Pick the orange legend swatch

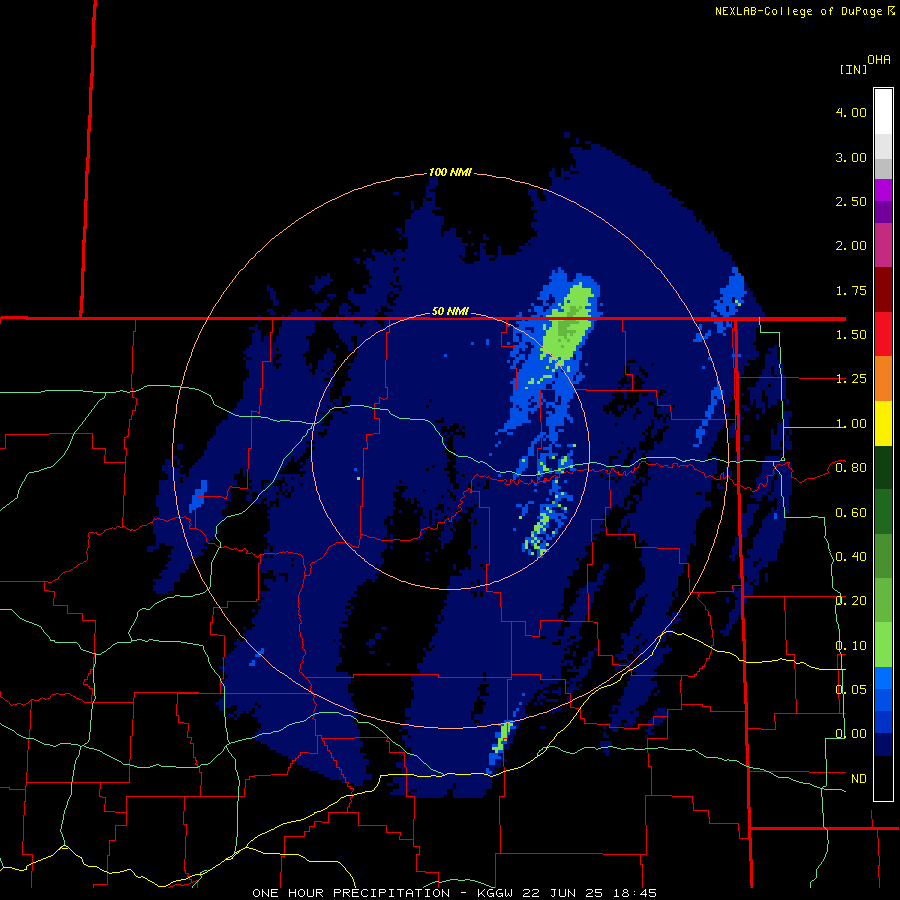883,379
